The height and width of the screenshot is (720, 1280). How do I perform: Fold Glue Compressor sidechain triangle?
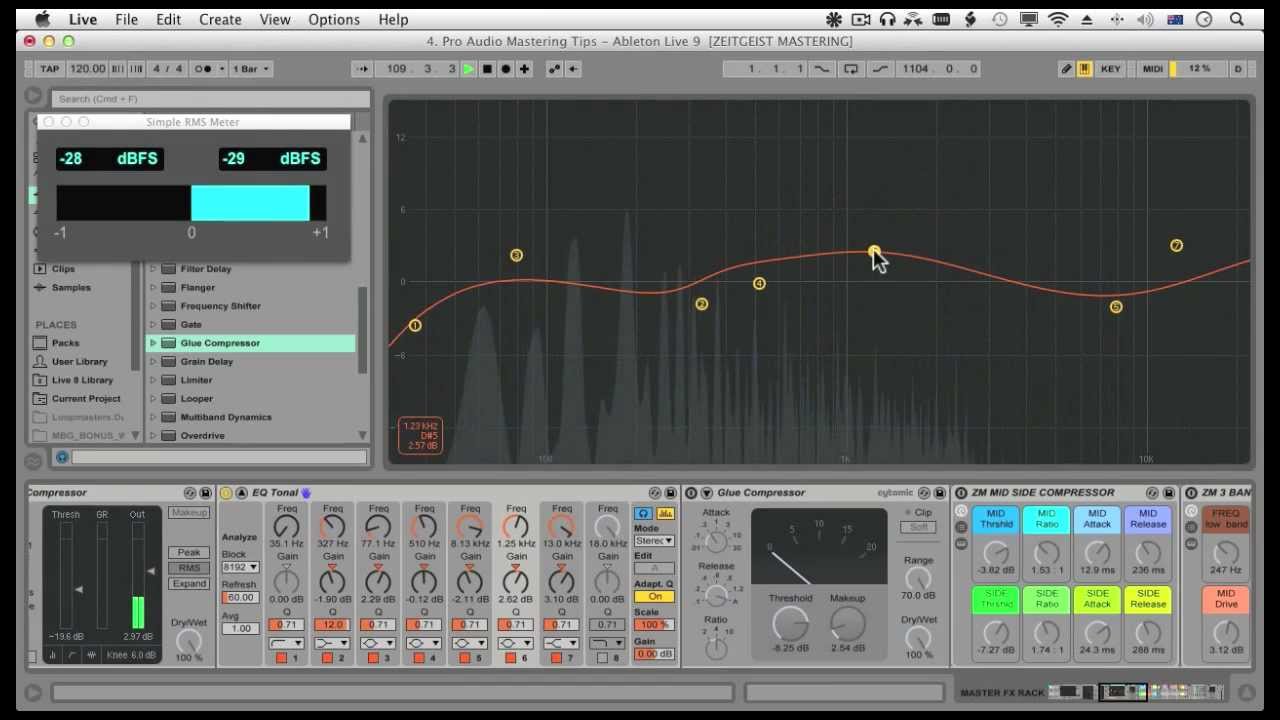coord(706,493)
